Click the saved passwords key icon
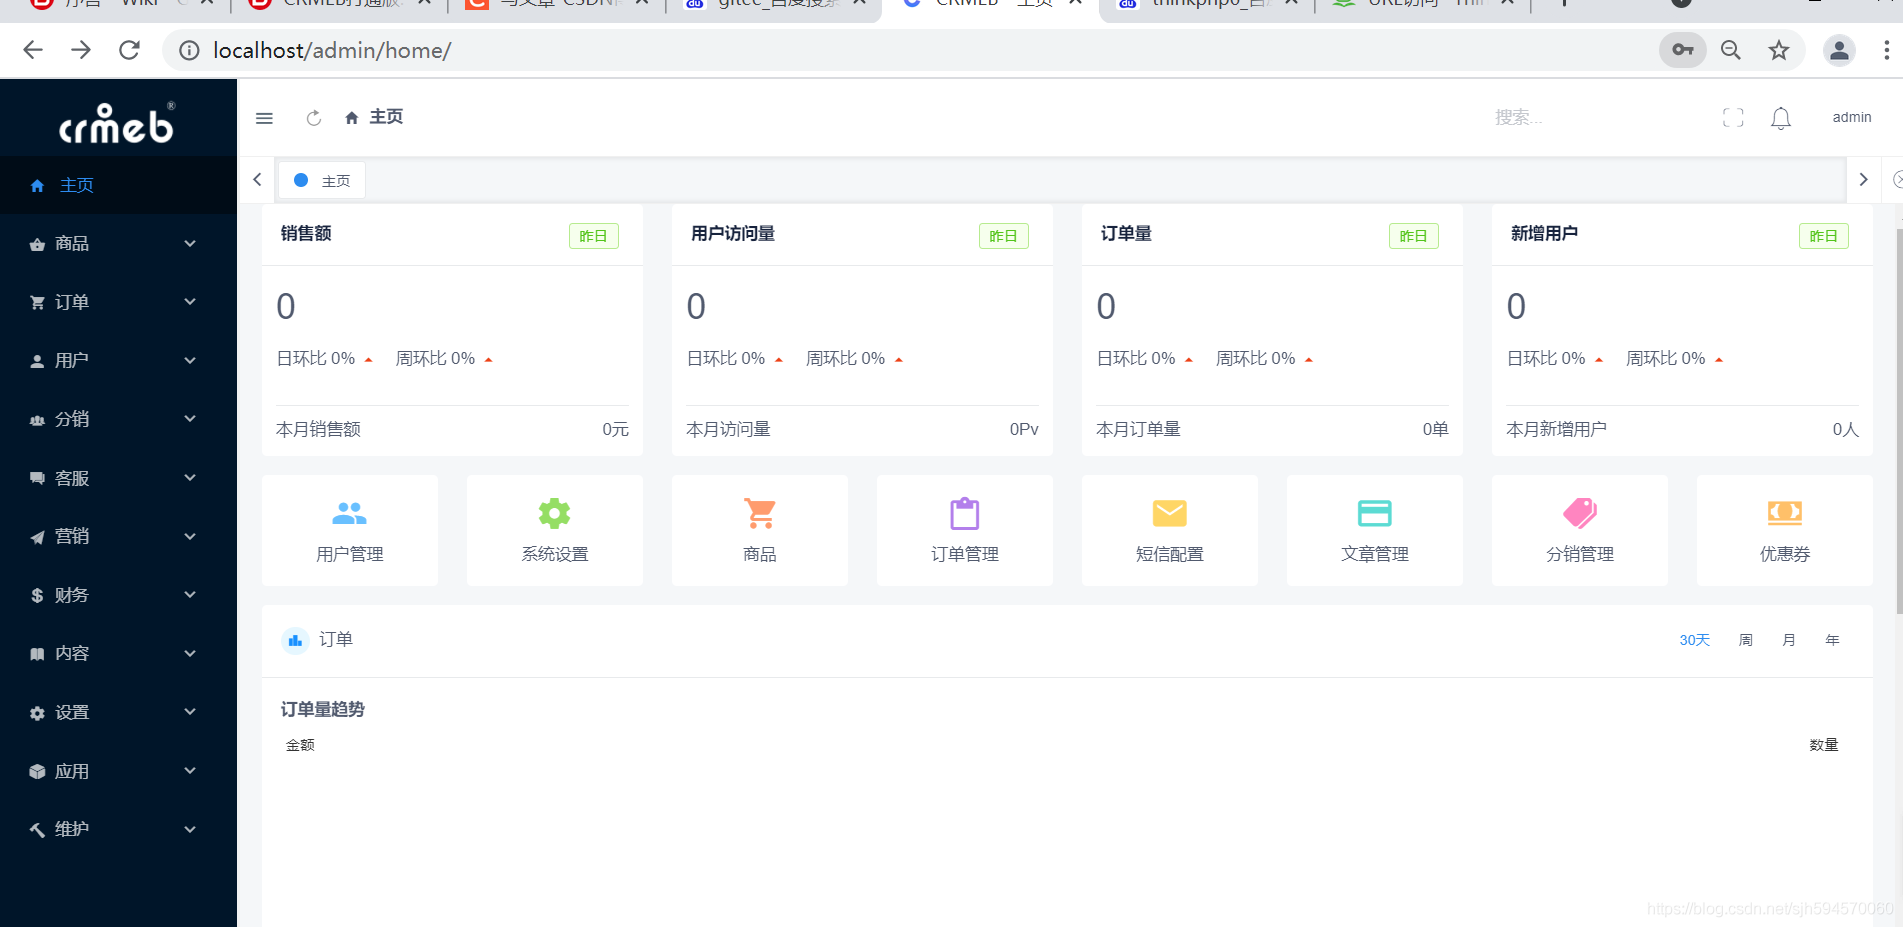Viewport: 1903px width, 927px height. [1683, 50]
